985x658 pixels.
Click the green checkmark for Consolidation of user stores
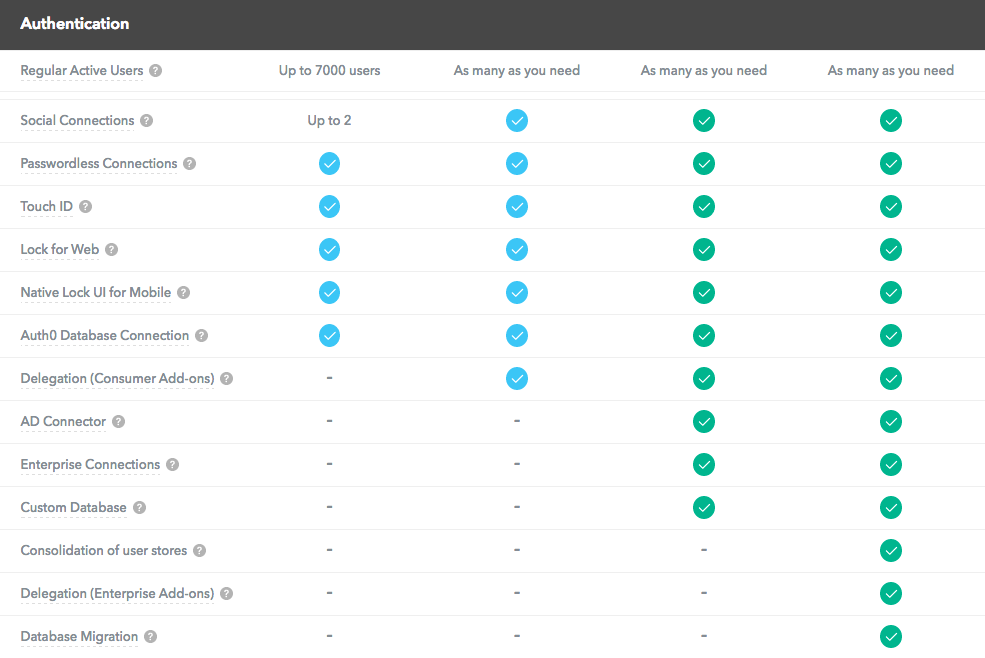coord(891,550)
